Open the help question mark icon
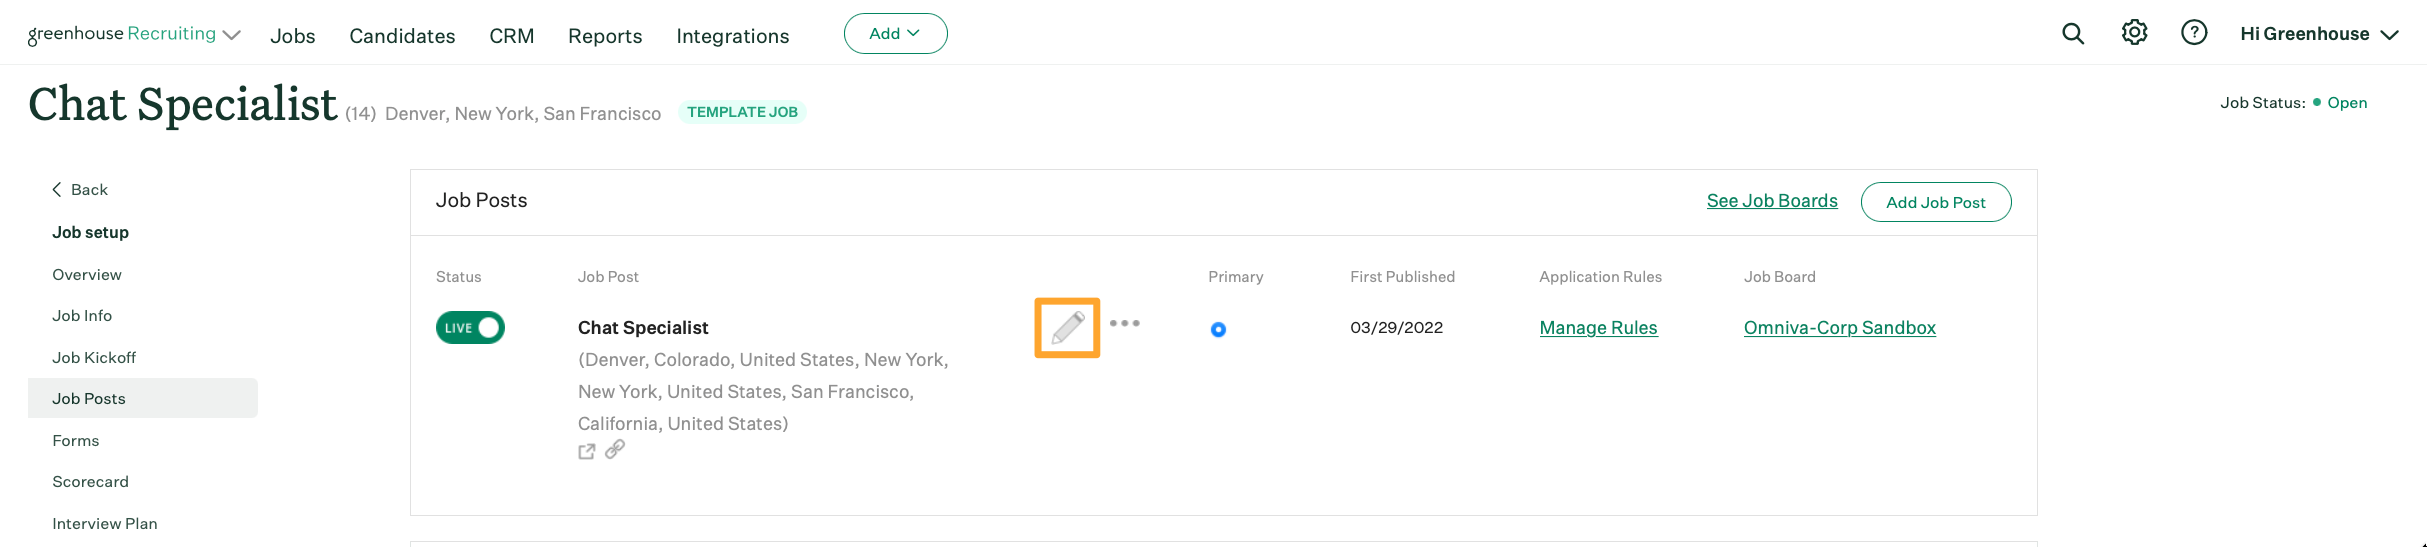Viewport: 2427px width, 547px height. (x=2194, y=33)
